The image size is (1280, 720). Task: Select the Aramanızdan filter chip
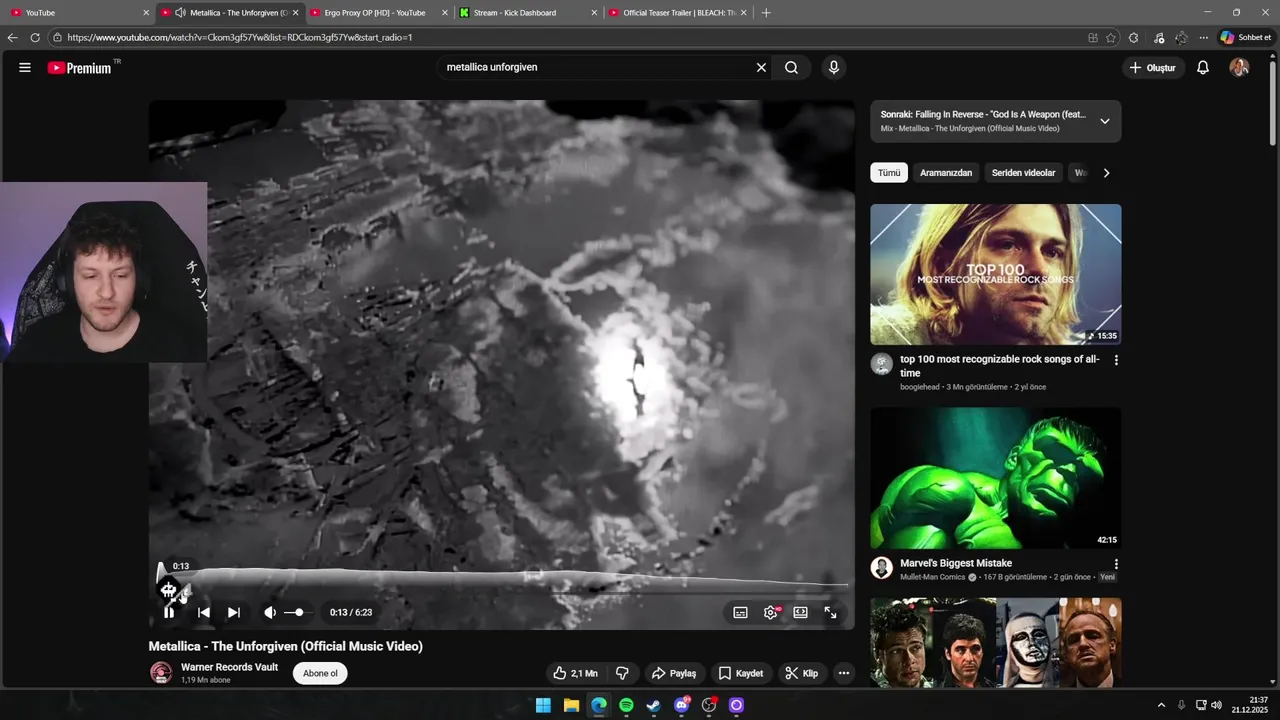(x=946, y=173)
